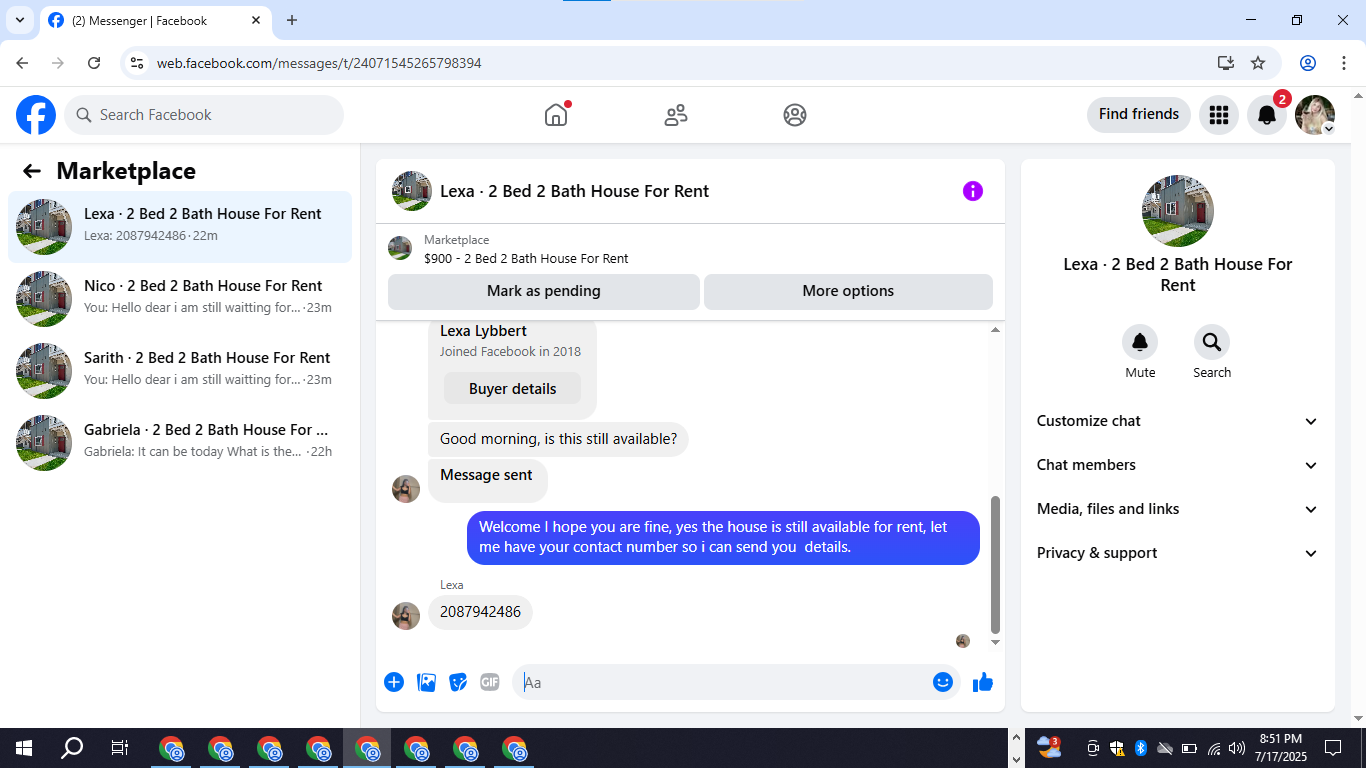
Task: Open Chrome's three-dot menu
Action: 1343,63
